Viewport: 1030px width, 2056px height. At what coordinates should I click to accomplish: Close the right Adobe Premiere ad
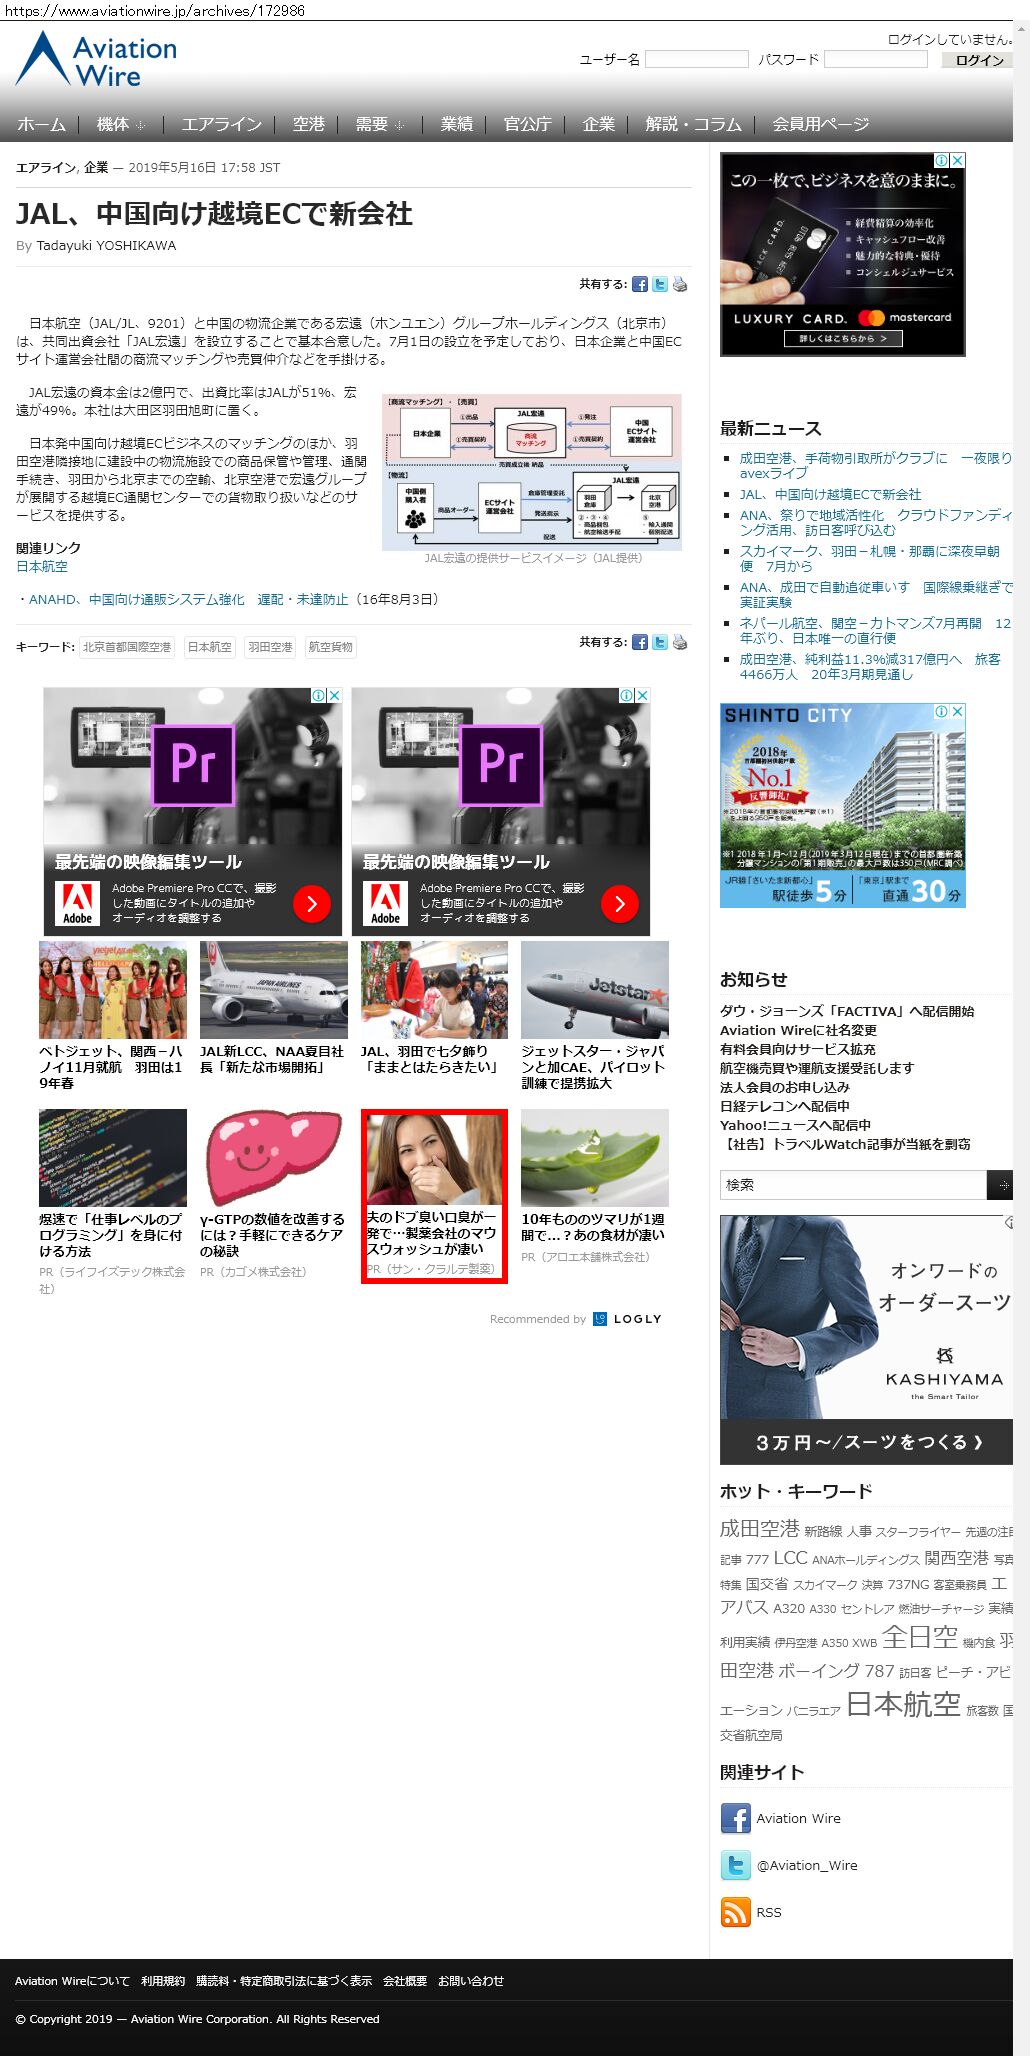(643, 695)
